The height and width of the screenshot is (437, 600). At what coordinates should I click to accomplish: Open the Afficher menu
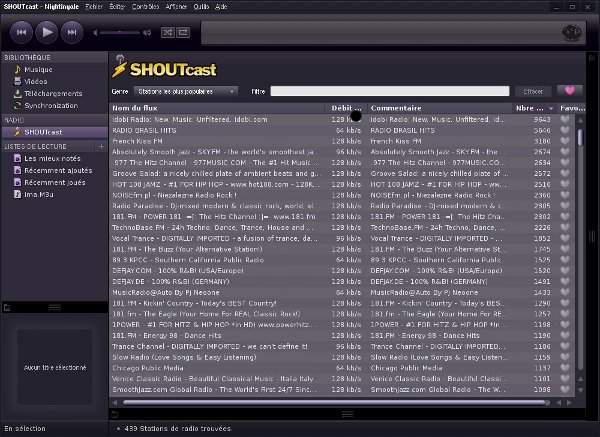176,7
